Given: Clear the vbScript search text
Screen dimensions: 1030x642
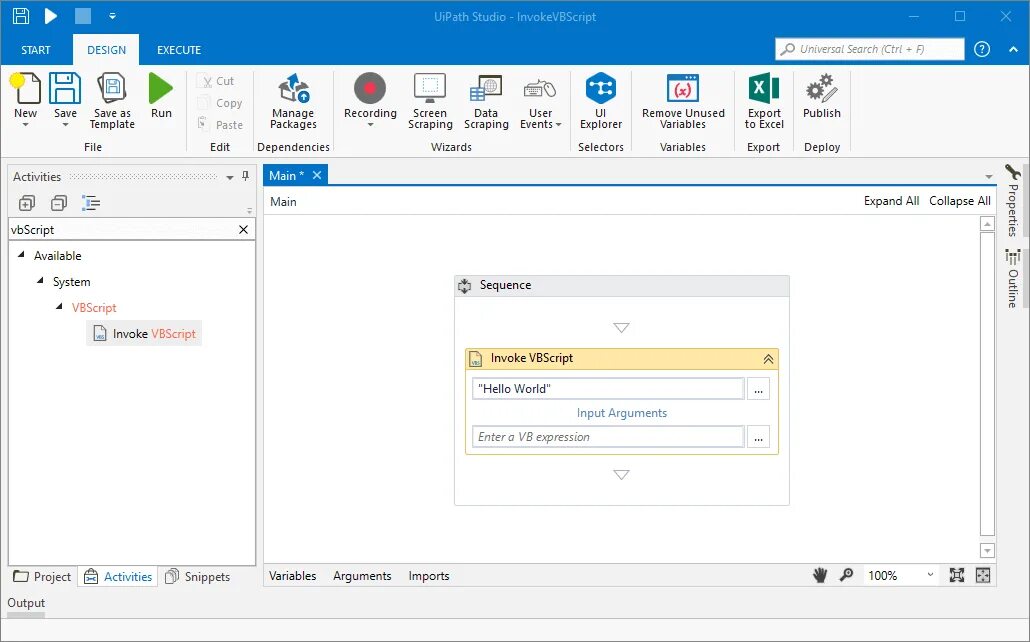Looking at the screenshot, I should tap(243, 229).
